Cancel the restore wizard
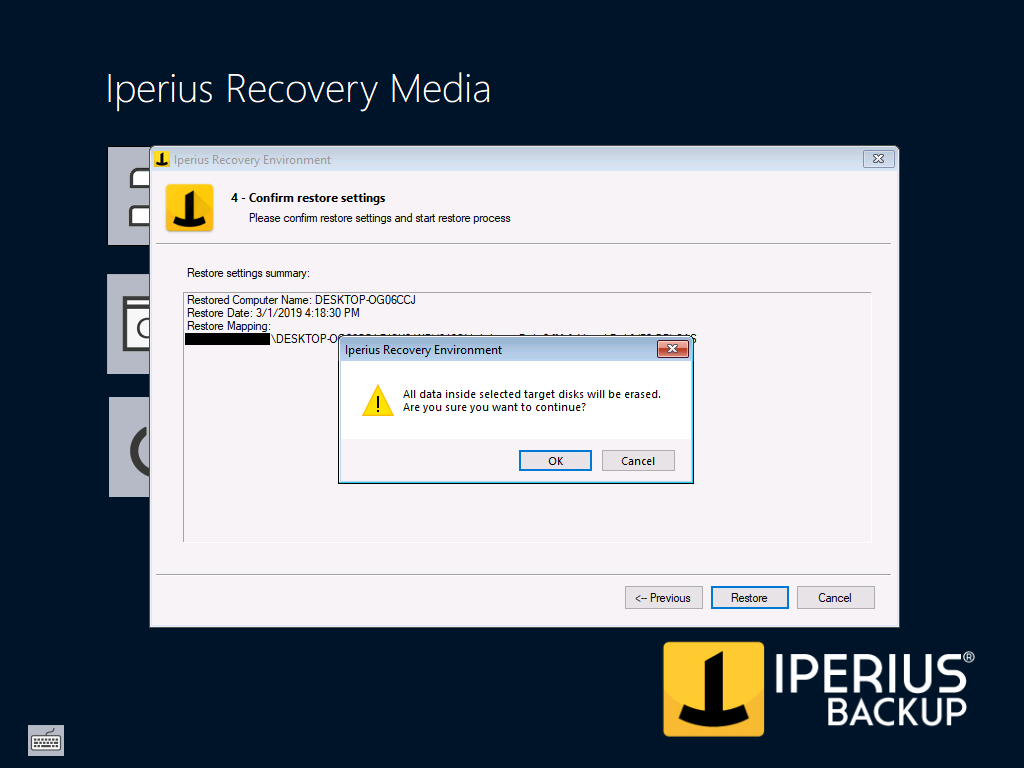This screenshot has width=1024, height=768. coord(835,598)
